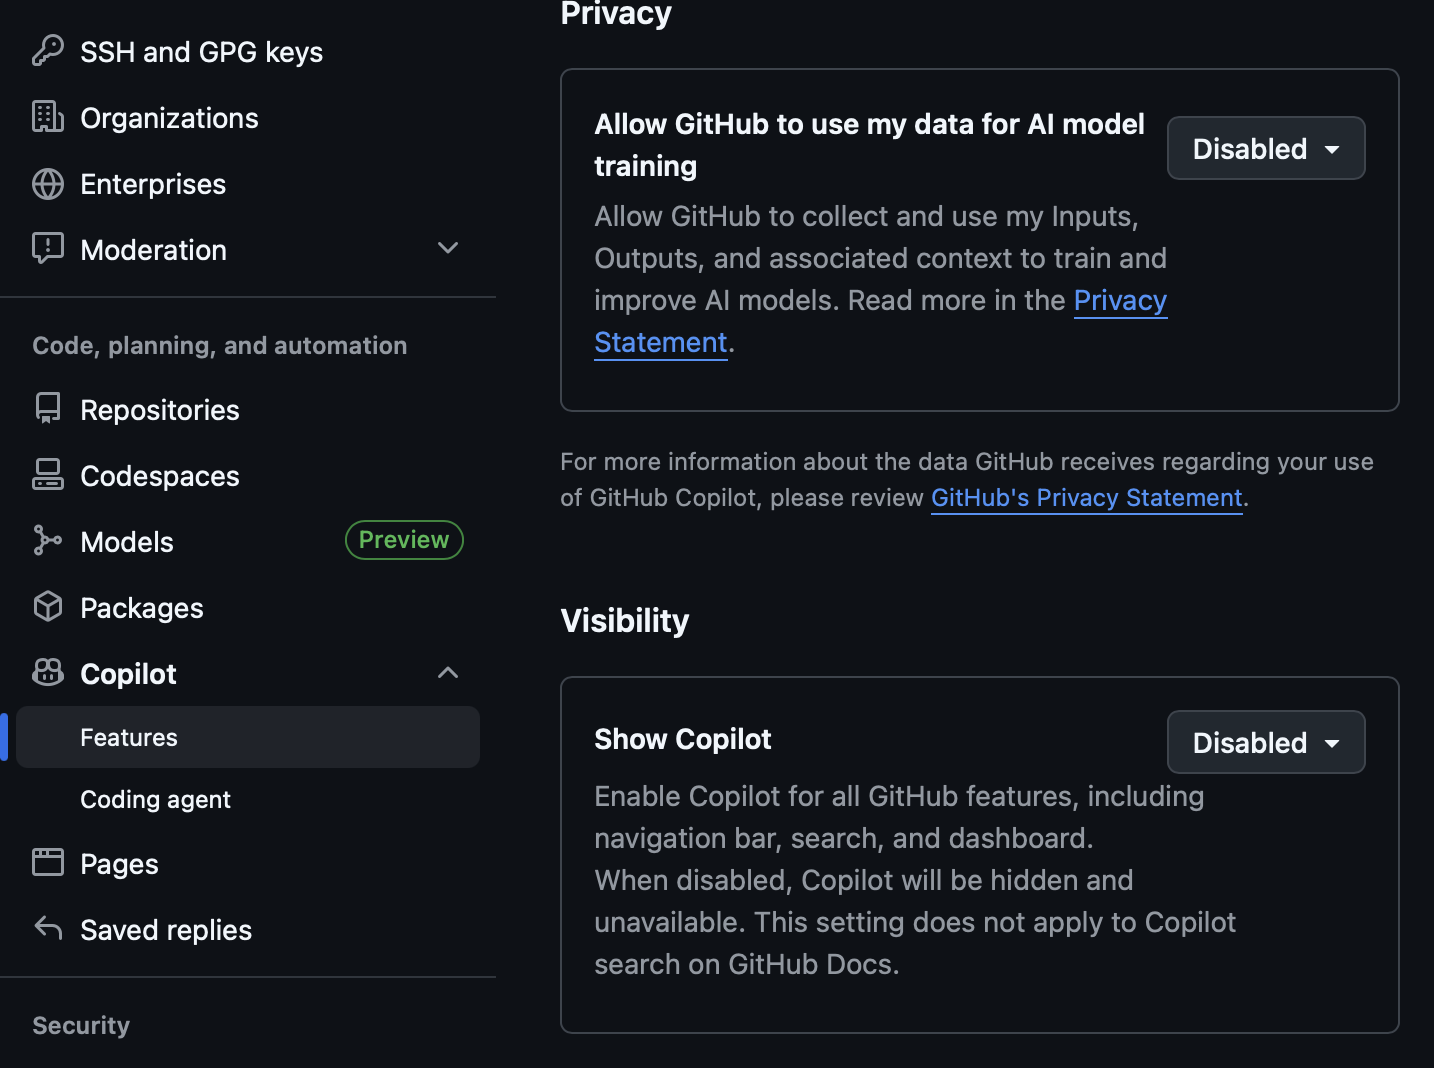Click the Saved replies arrow icon
1434x1068 pixels.
47,929
